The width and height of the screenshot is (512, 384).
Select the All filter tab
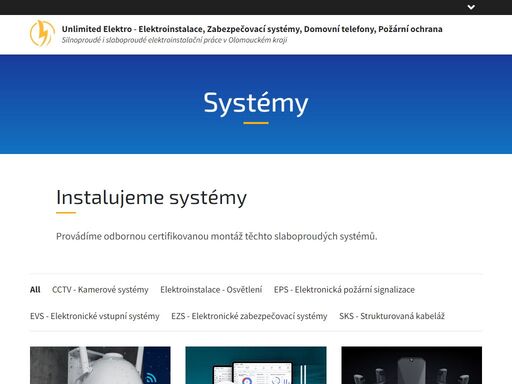tap(35, 289)
